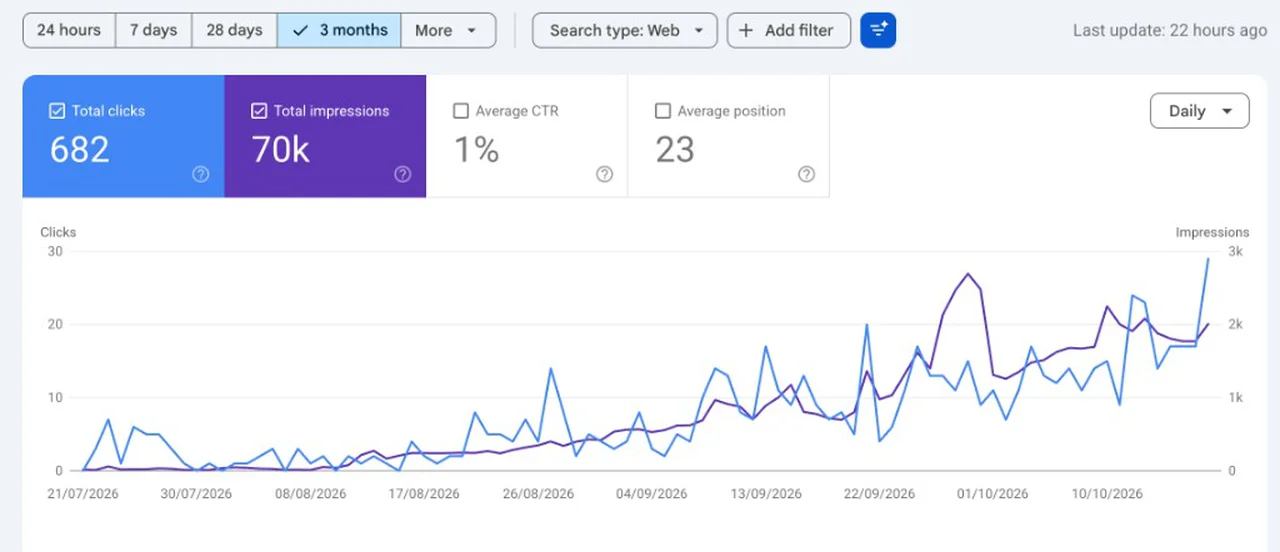The height and width of the screenshot is (552, 1280).
Task: Click the 30/07/2026 date label
Action: click(198, 494)
